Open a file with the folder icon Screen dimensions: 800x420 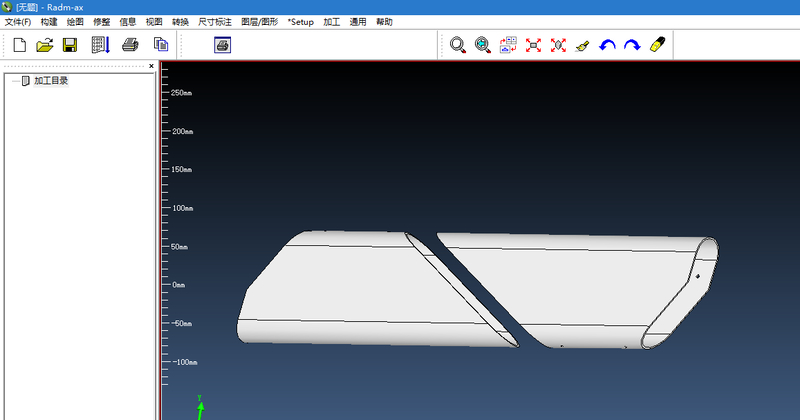tap(45, 45)
